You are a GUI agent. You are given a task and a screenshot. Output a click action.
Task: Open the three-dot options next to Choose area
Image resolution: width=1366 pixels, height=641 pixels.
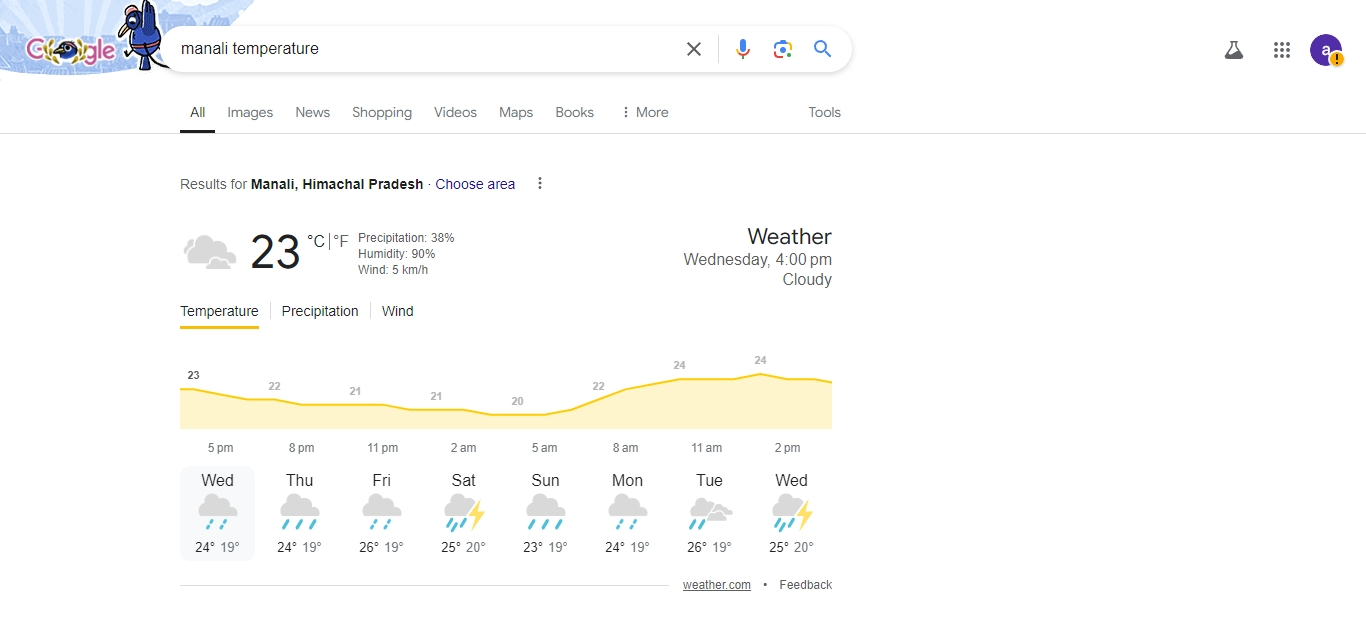pyautogui.click(x=540, y=183)
